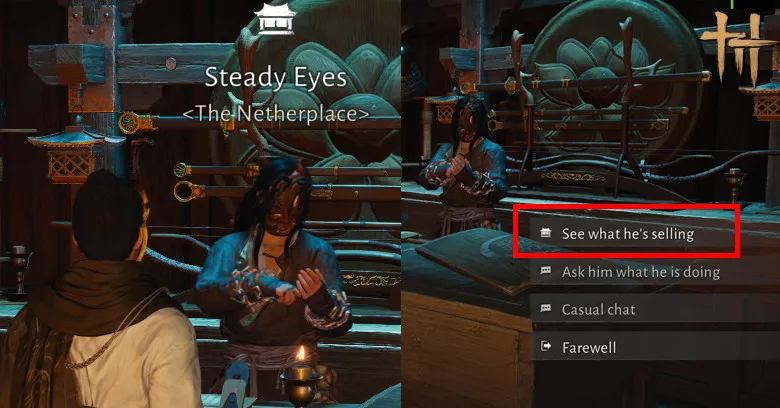This screenshot has width=780, height=408.
Task: Click the shop icon above Steady Eyes
Action: (275, 18)
